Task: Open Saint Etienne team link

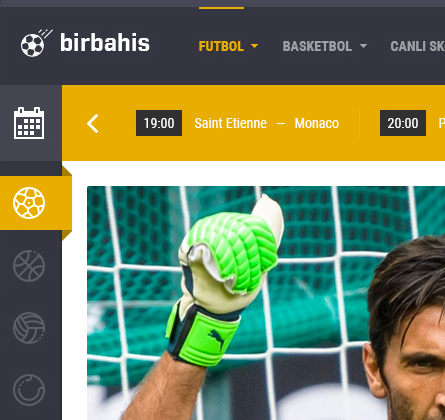Action: [x=231, y=123]
